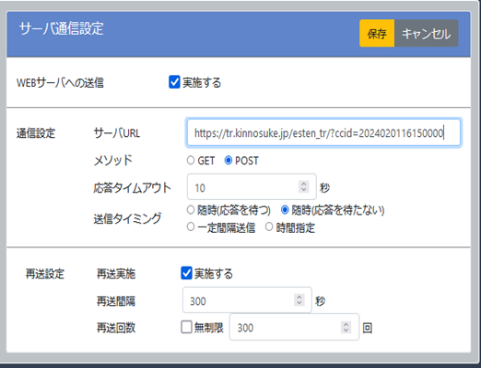Viewport: 481px width, 368px height.
Task: Select 随時(応答を待たない) send timing
Action: click(285, 210)
